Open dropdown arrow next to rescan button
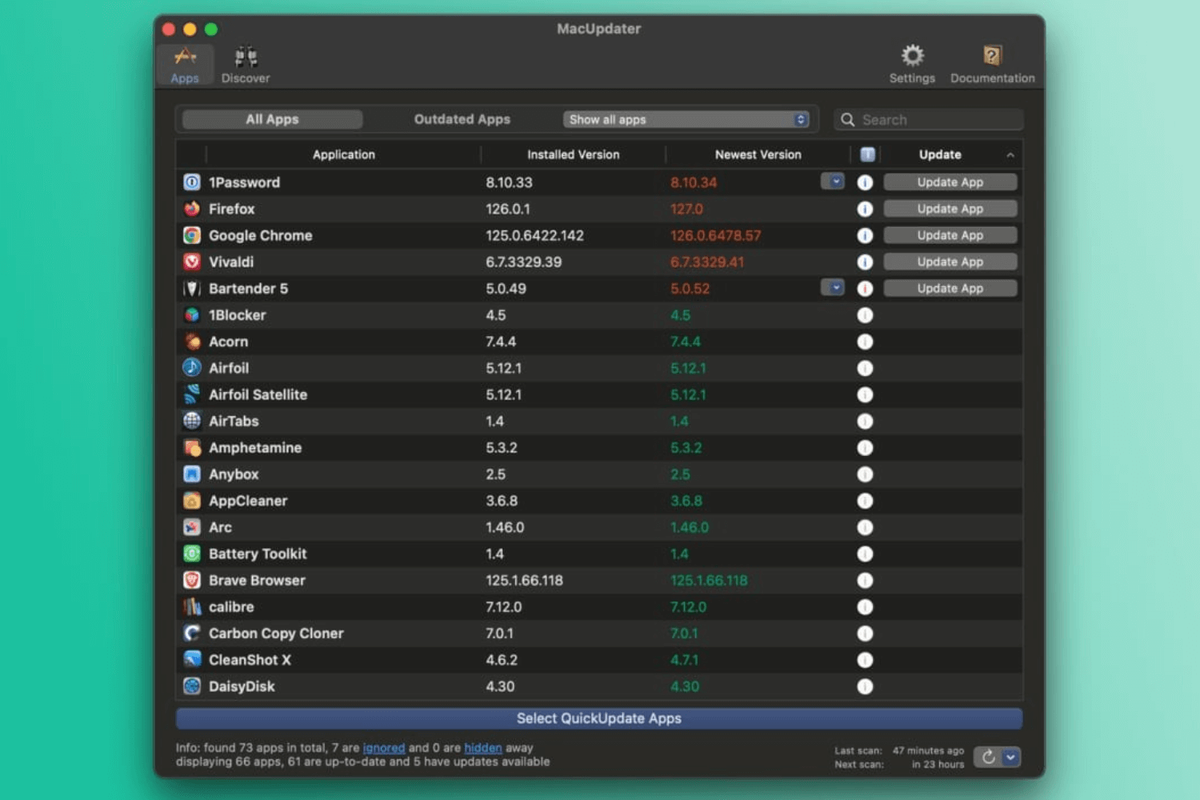Screen dimensions: 1200x800 click(x=1011, y=757)
